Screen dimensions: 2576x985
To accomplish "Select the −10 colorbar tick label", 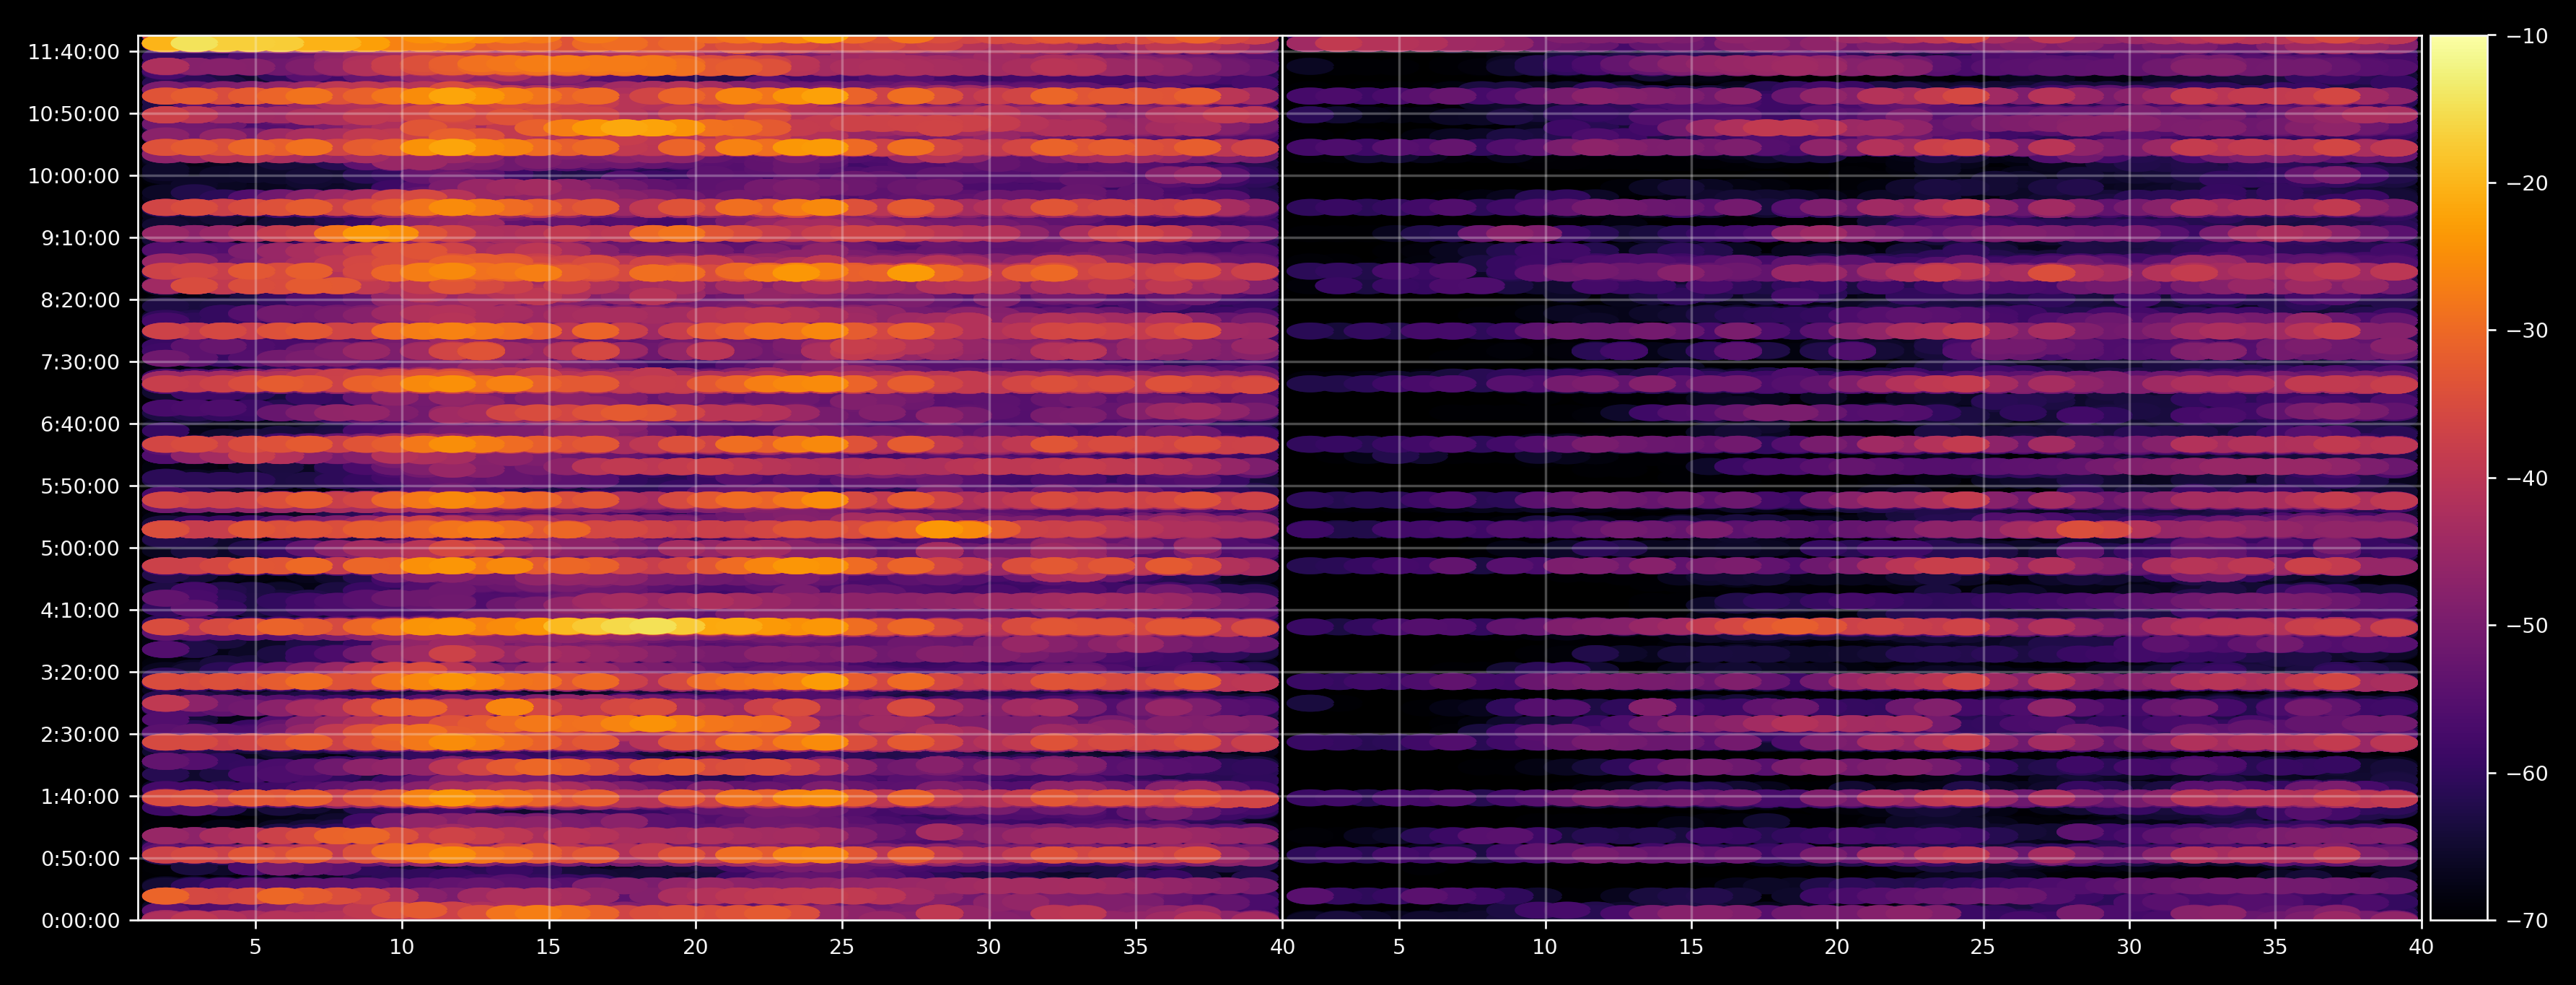I will pyautogui.click(x=2528, y=36).
